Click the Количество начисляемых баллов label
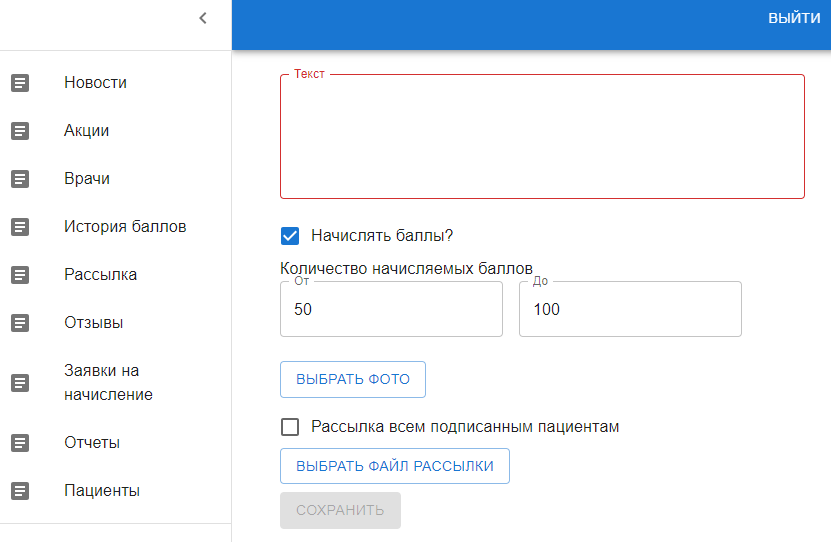Viewport: 831px width, 542px height. [406, 269]
